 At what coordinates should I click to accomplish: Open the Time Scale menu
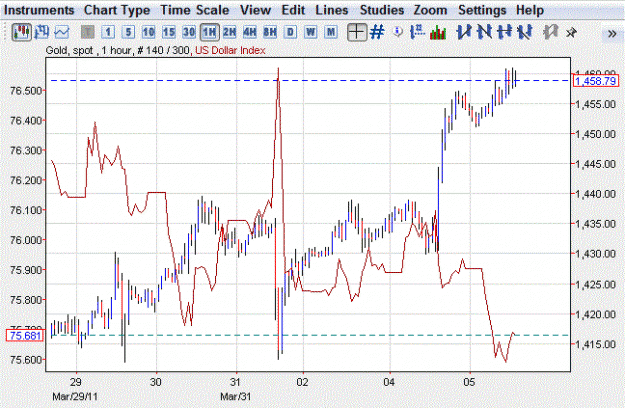[x=195, y=10]
